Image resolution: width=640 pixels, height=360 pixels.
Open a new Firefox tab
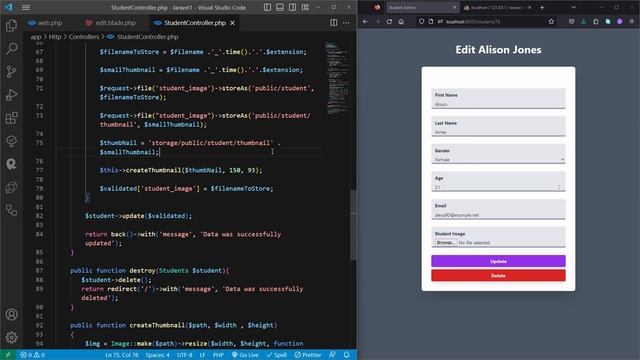point(542,7)
